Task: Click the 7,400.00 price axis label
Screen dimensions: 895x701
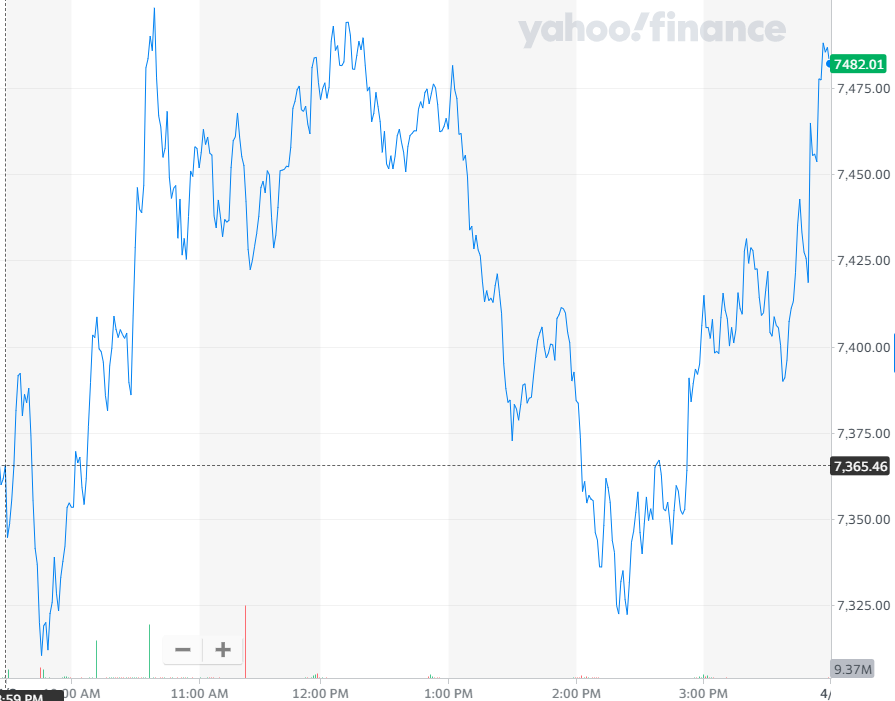Action: pyautogui.click(x=862, y=347)
